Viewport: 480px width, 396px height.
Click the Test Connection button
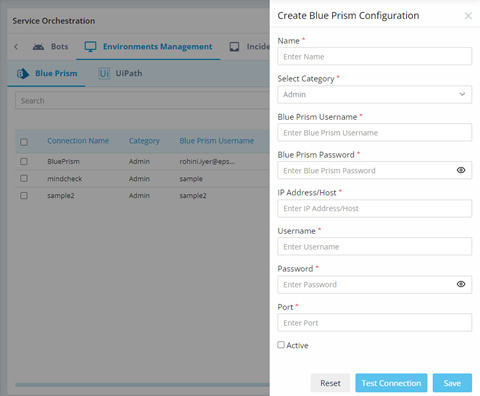(391, 383)
